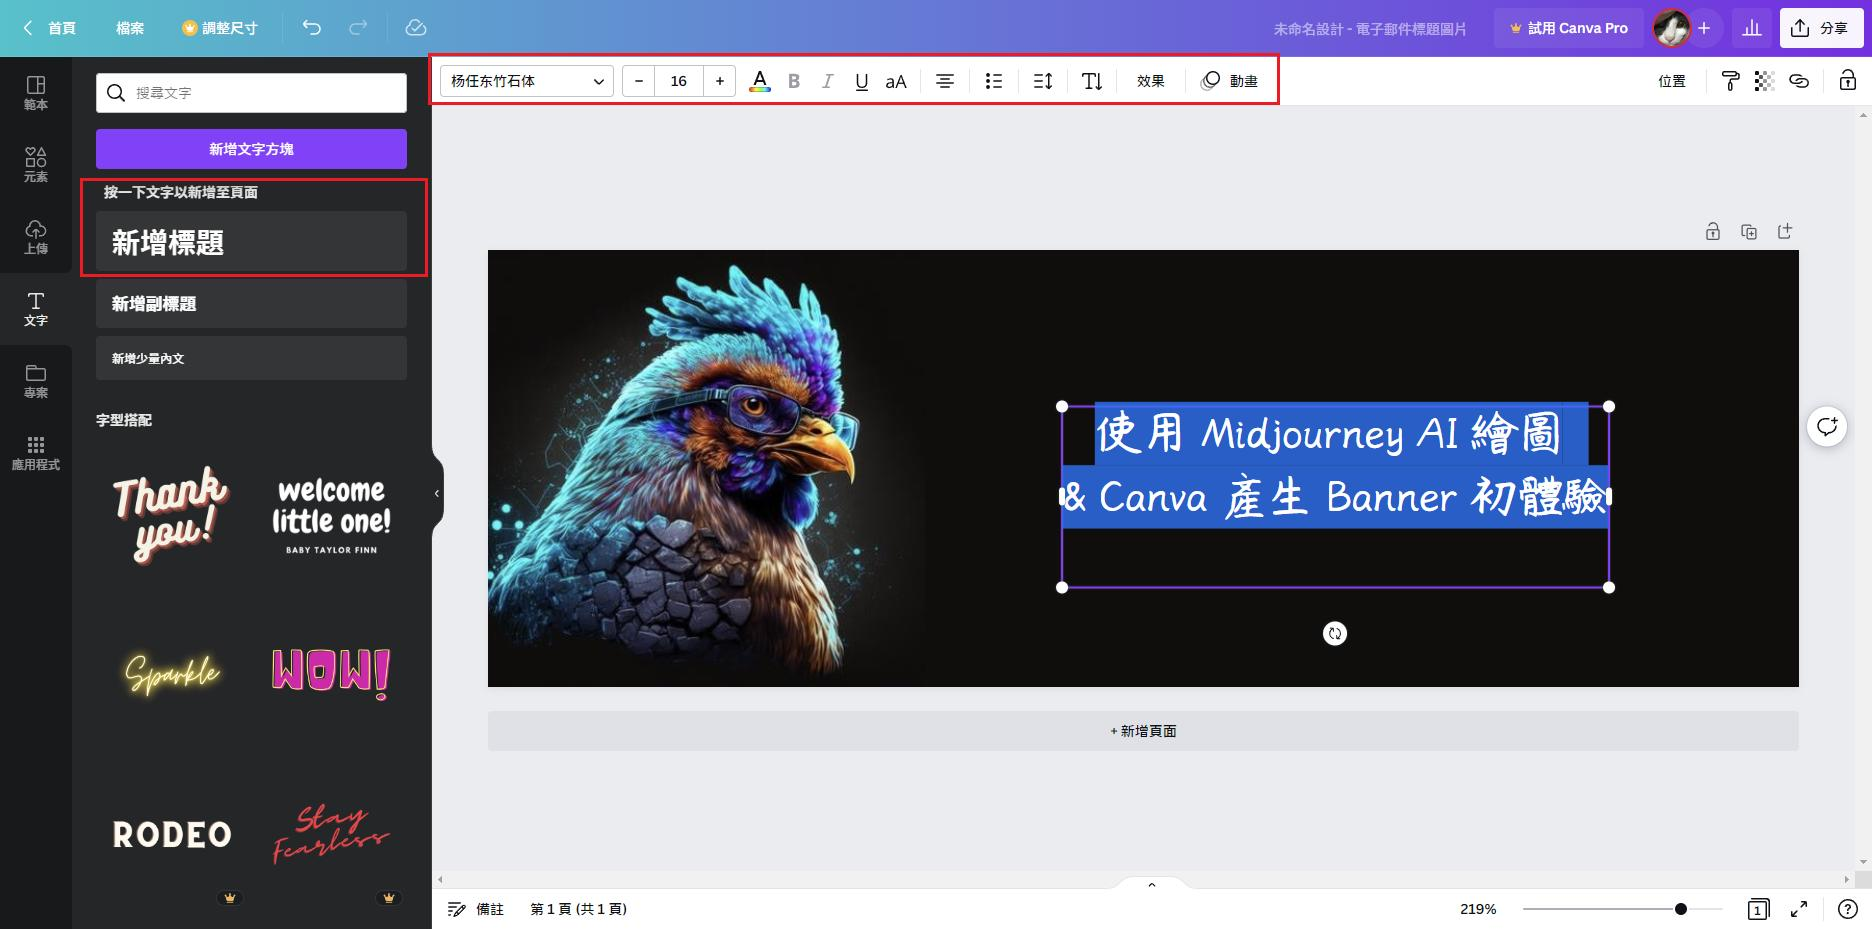The width and height of the screenshot is (1872, 929).
Task: Open the 備註 notes panel
Action: click(x=475, y=909)
